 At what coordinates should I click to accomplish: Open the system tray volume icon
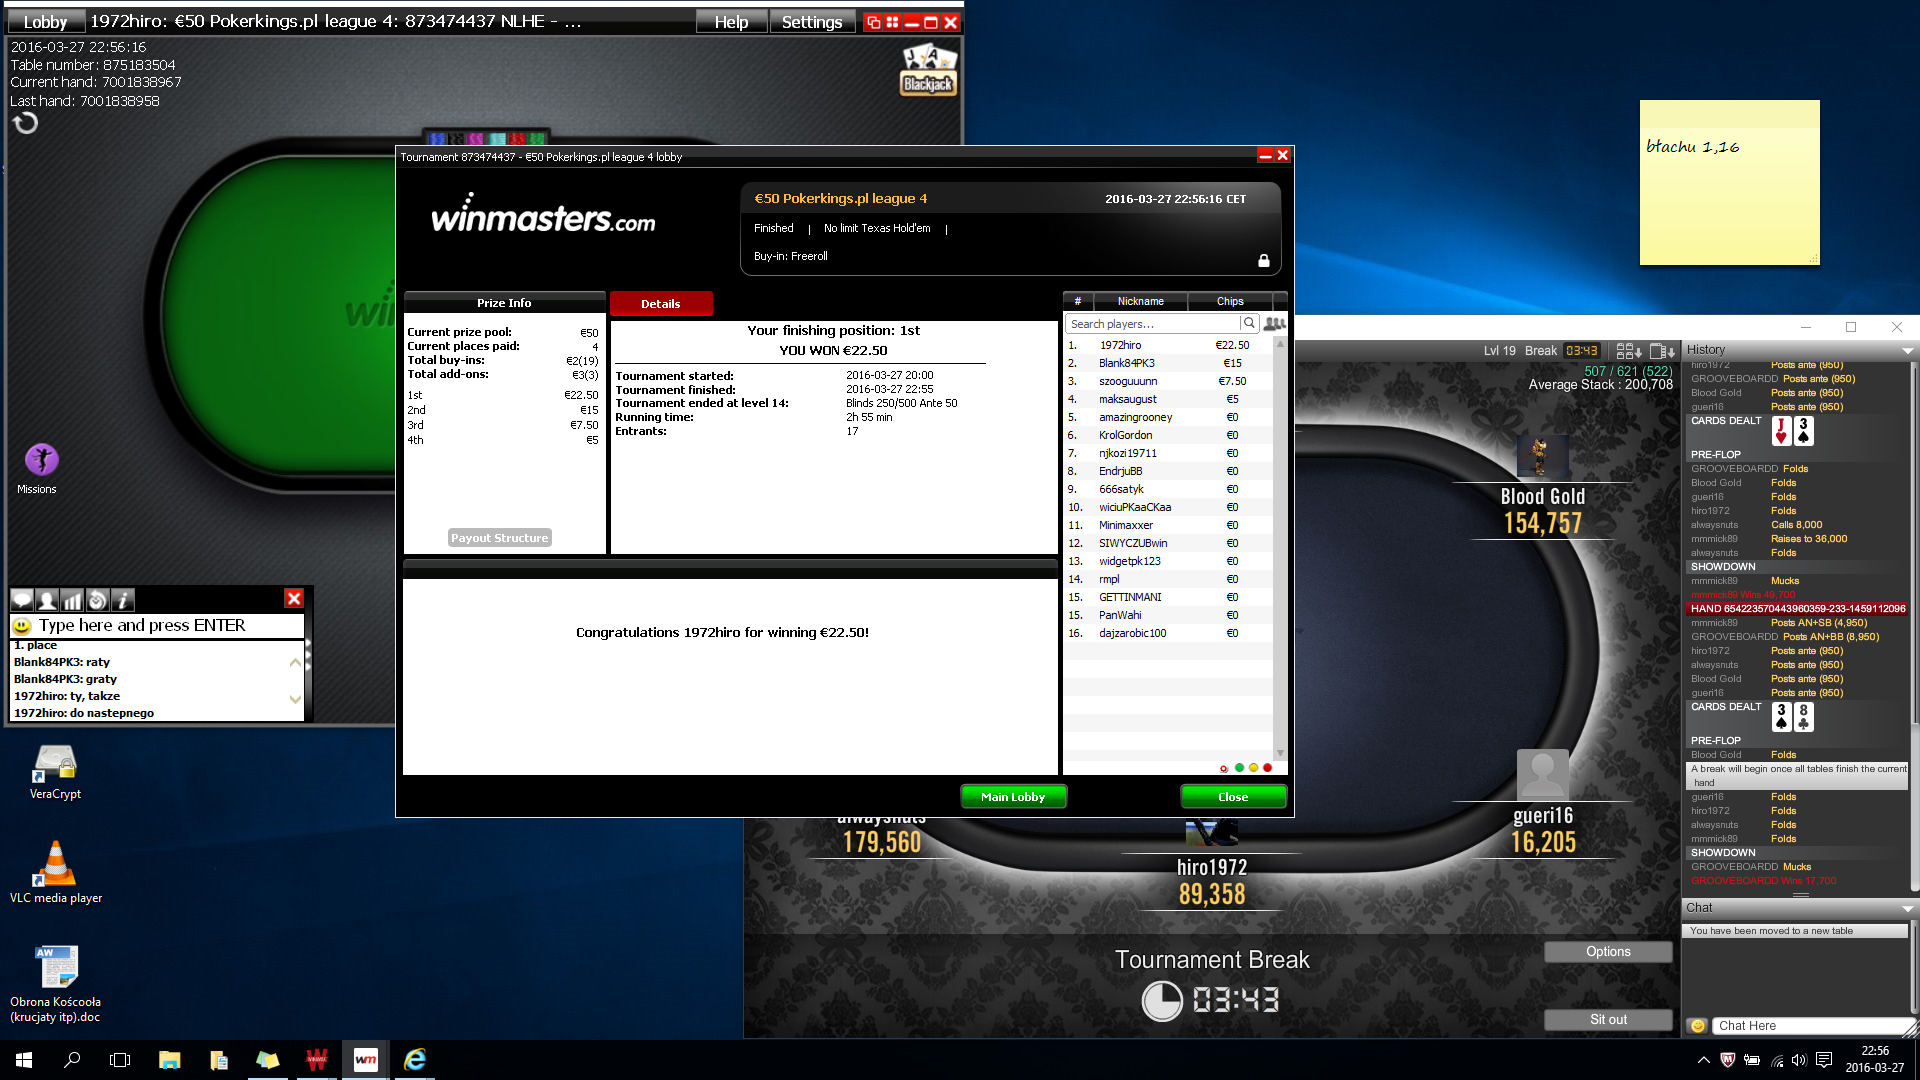click(x=1799, y=1060)
